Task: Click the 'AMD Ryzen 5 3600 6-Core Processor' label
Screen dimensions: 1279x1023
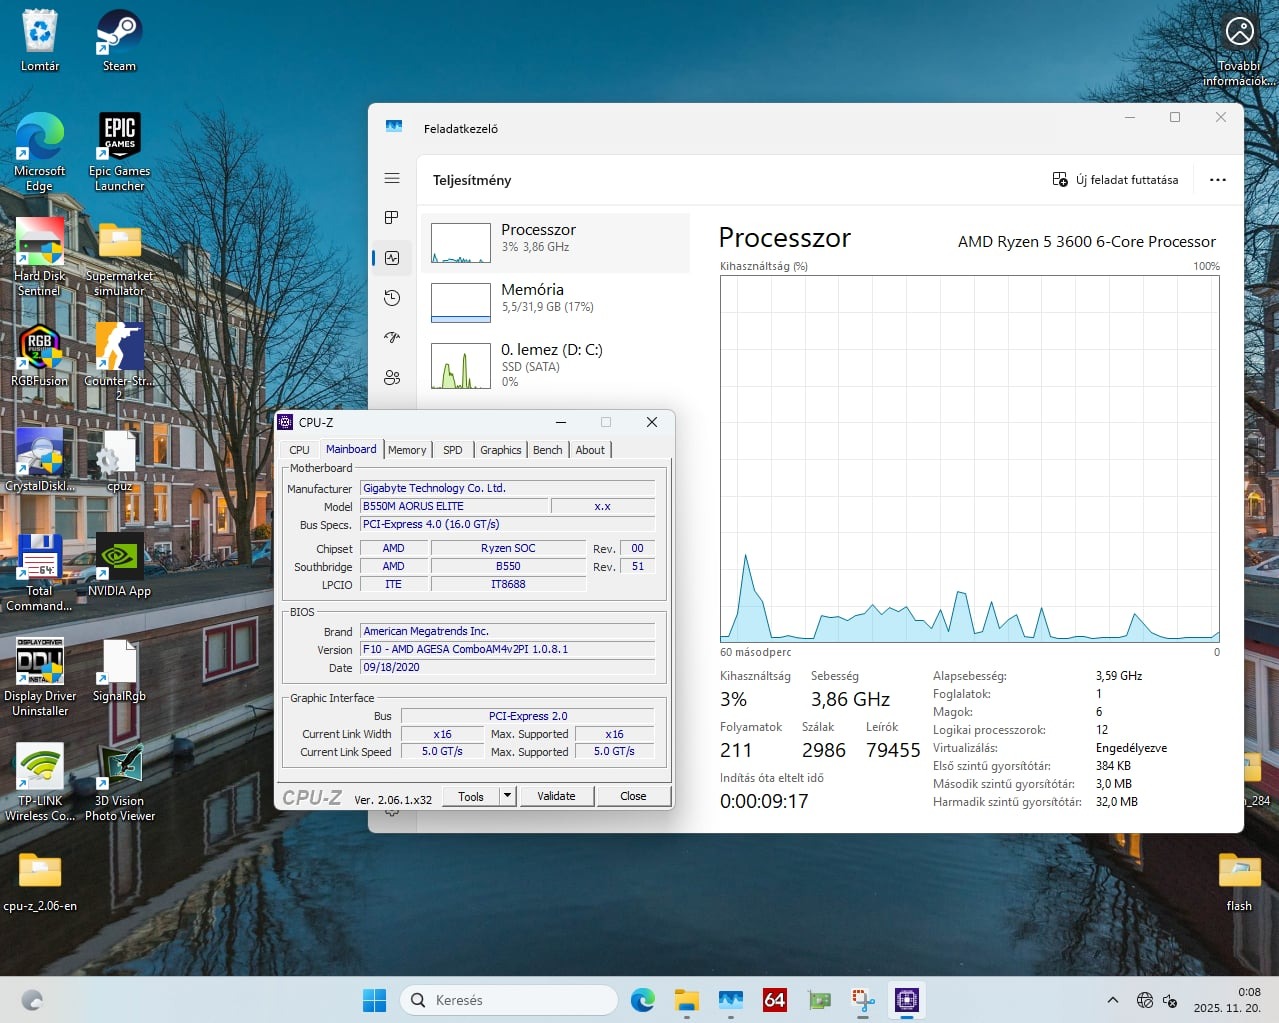Action: [1087, 241]
